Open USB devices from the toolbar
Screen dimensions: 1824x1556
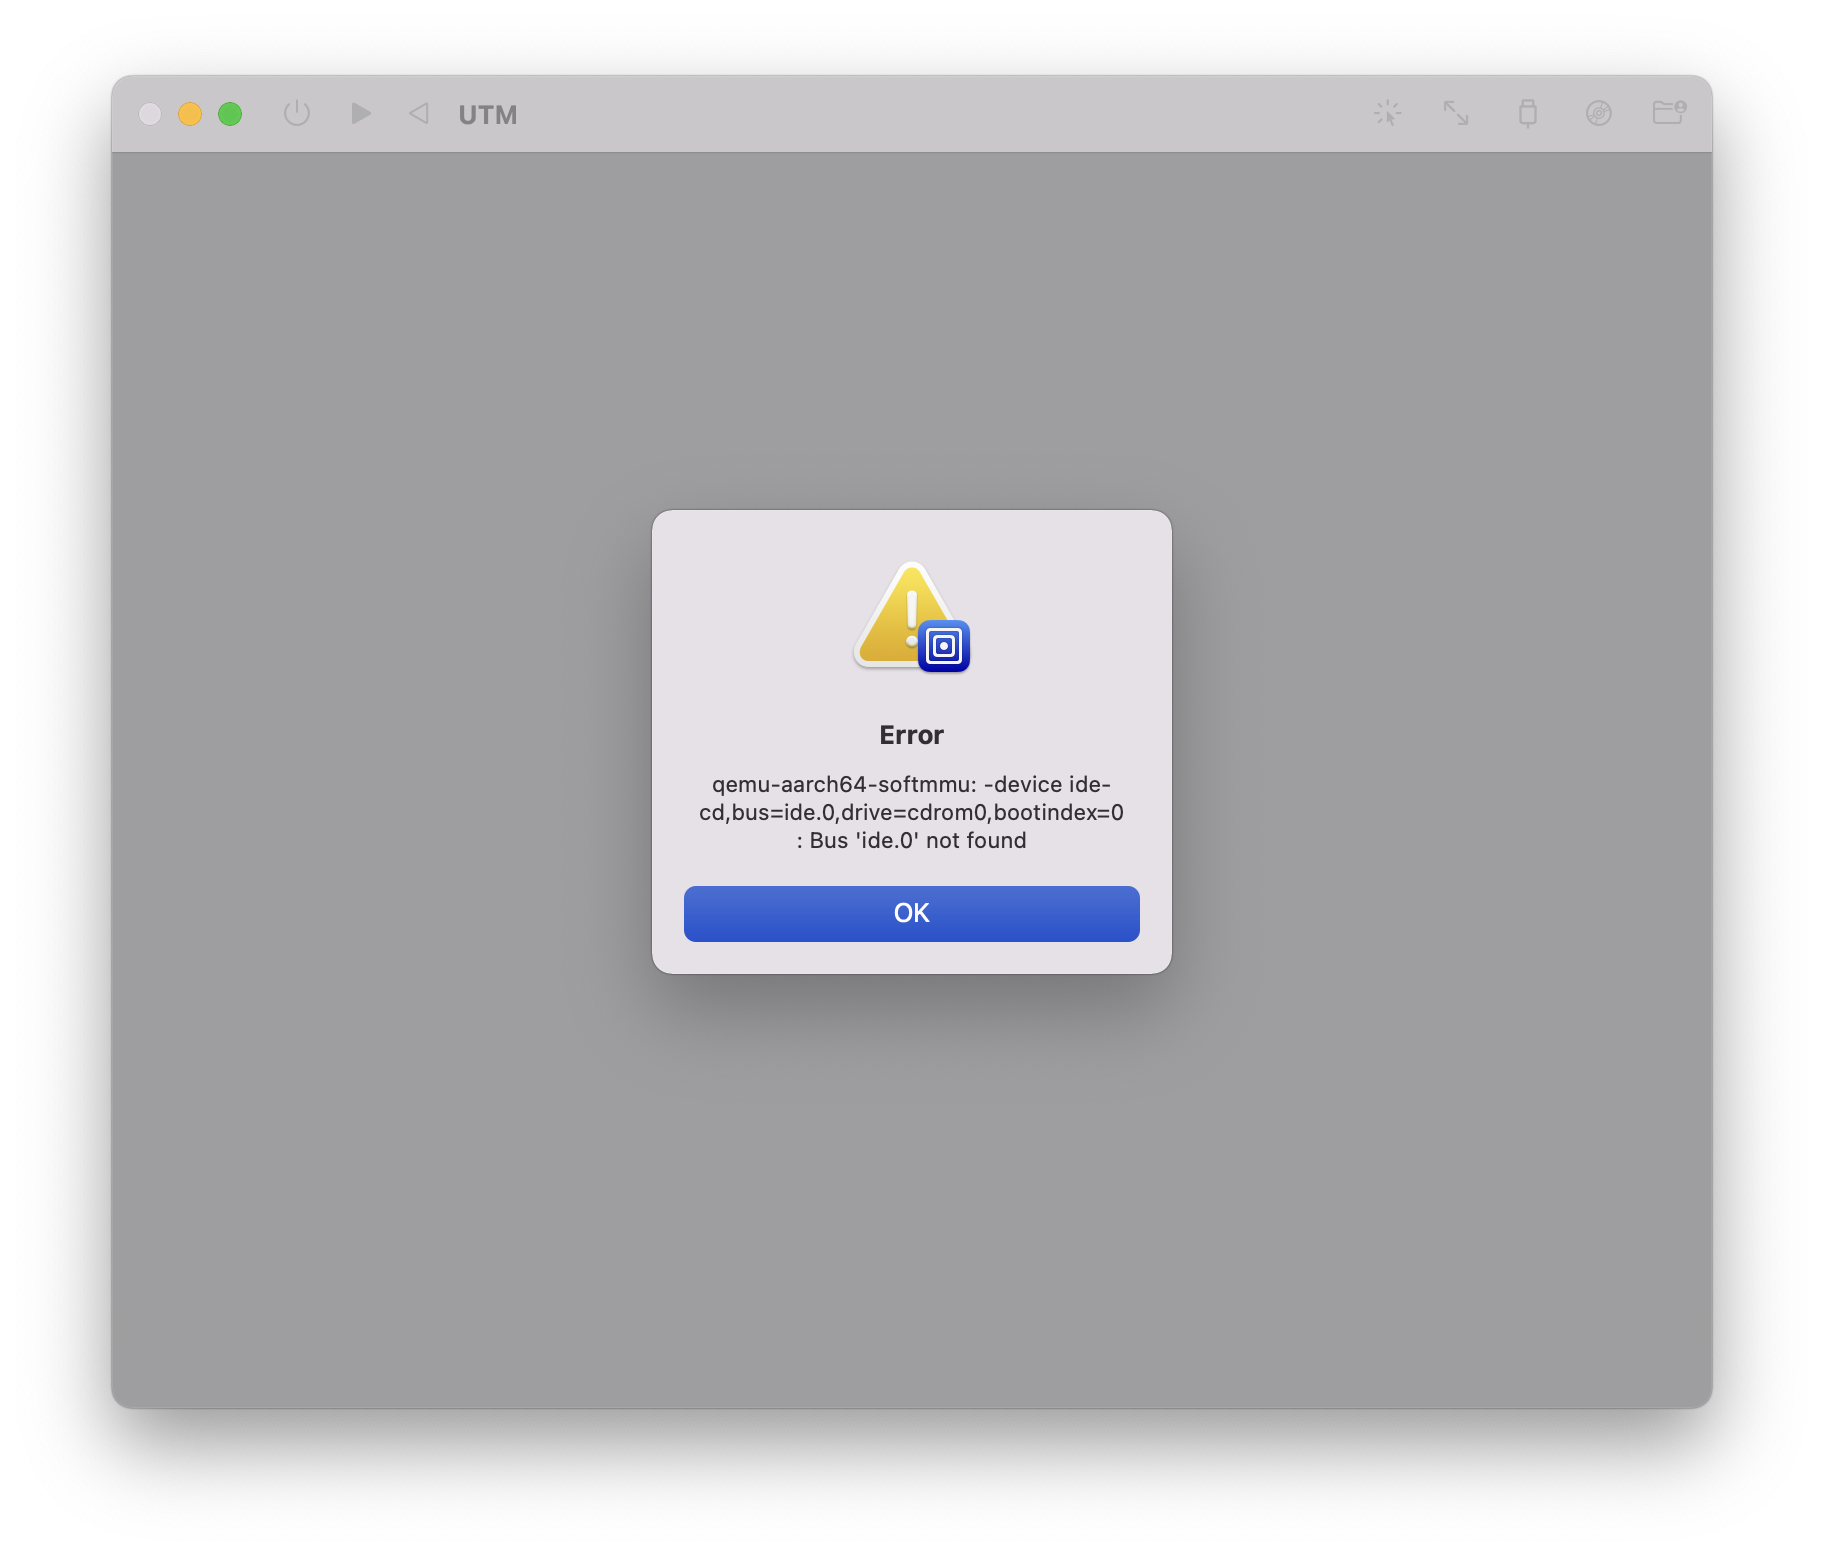tap(1527, 113)
